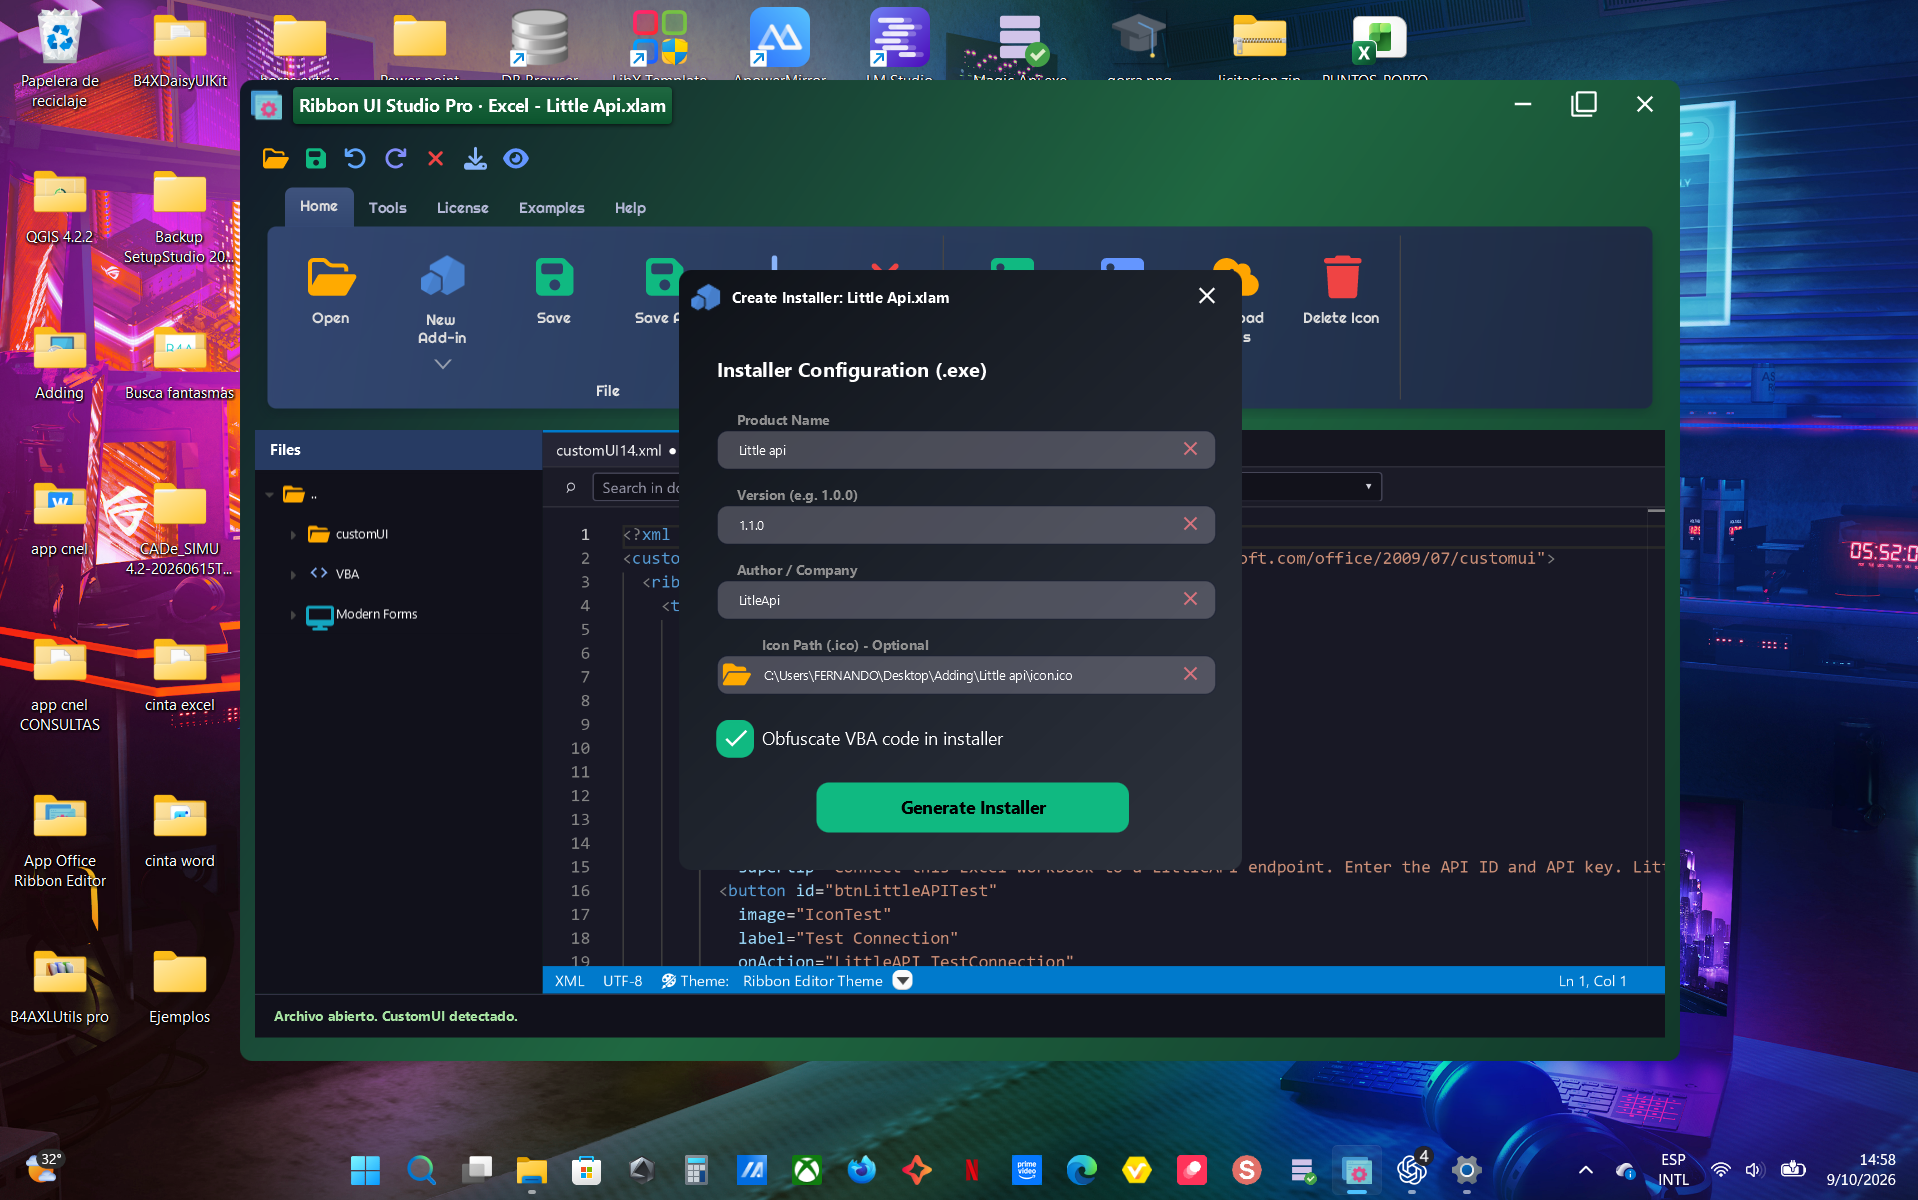The width and height of the screenshot is (1918, 1200).
Task: Open the dropdown right of the dialog
Action: click(1368, 487)
